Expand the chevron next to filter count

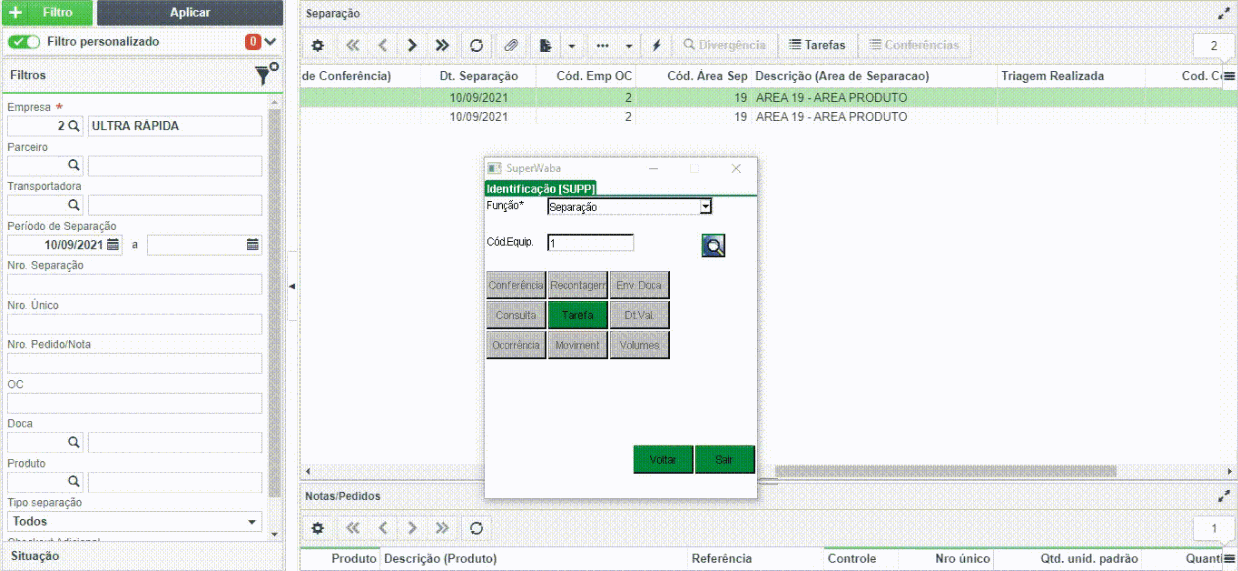click(x=270, y=42)
